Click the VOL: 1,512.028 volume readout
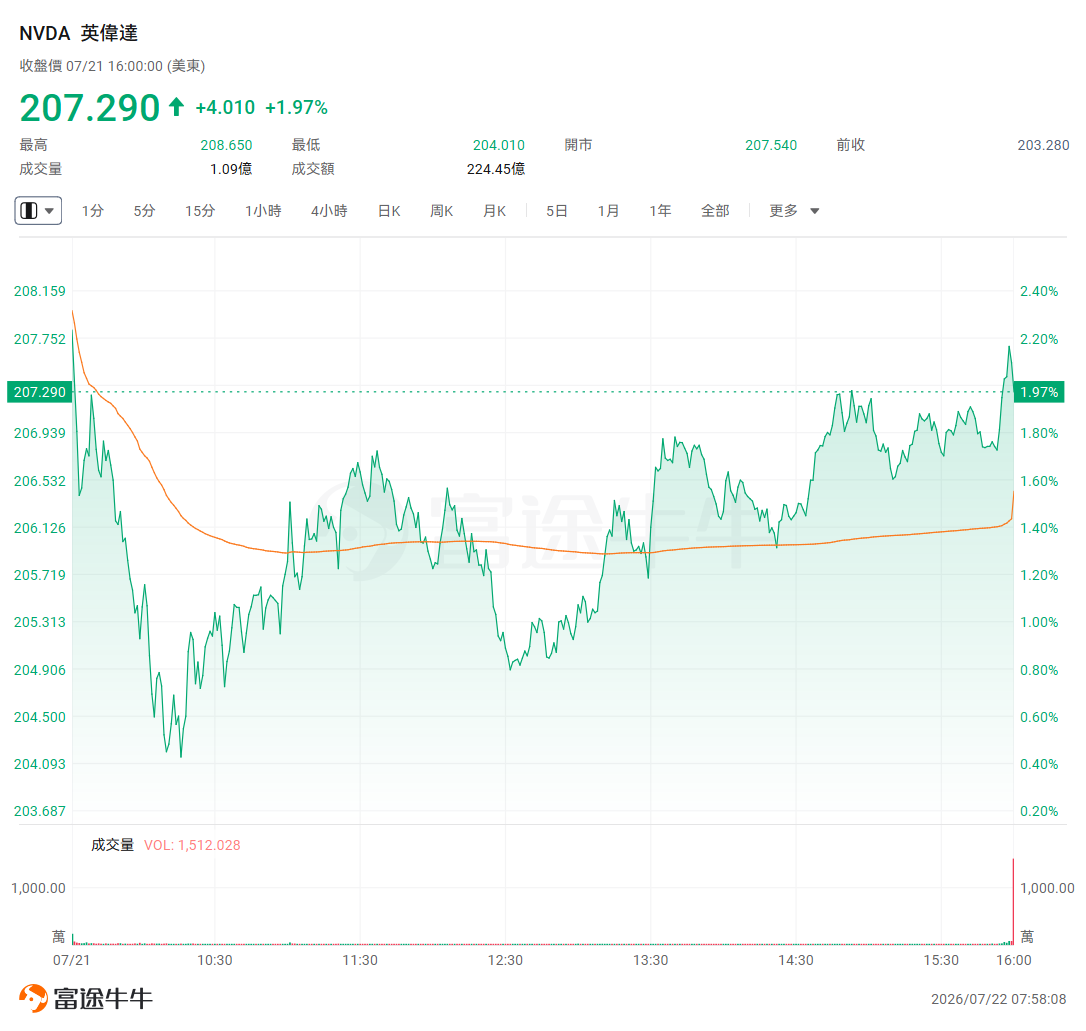The image size is (1086, 1031). (192, 845)
